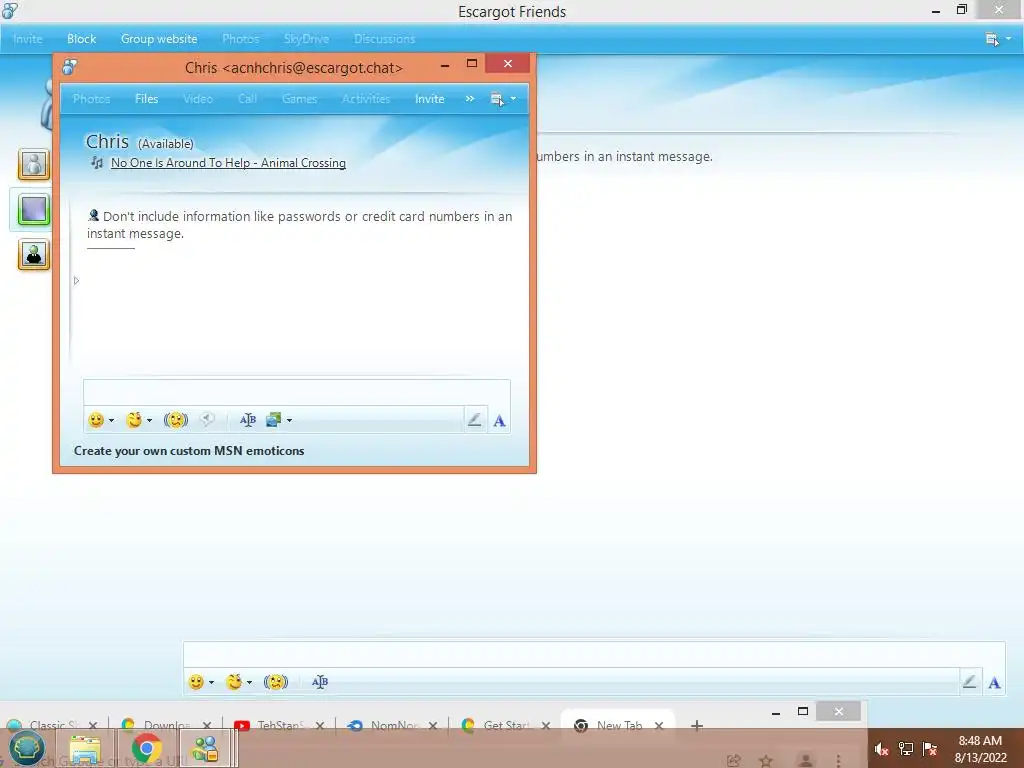Screen dimensions: 1024x768
Task: Open the show menu icon in Chris chat
Action: (497, 99)
